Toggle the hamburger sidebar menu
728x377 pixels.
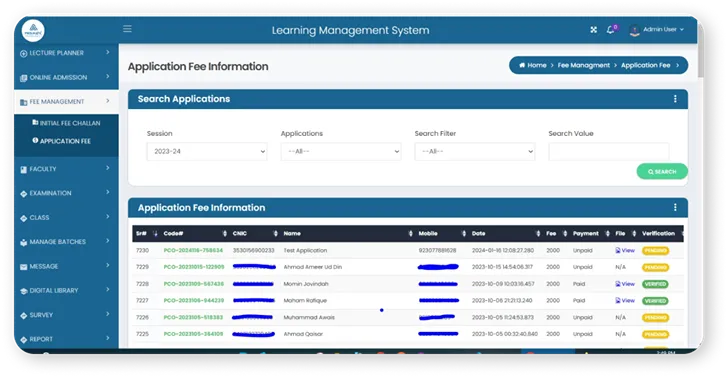[x=127, y=29]
